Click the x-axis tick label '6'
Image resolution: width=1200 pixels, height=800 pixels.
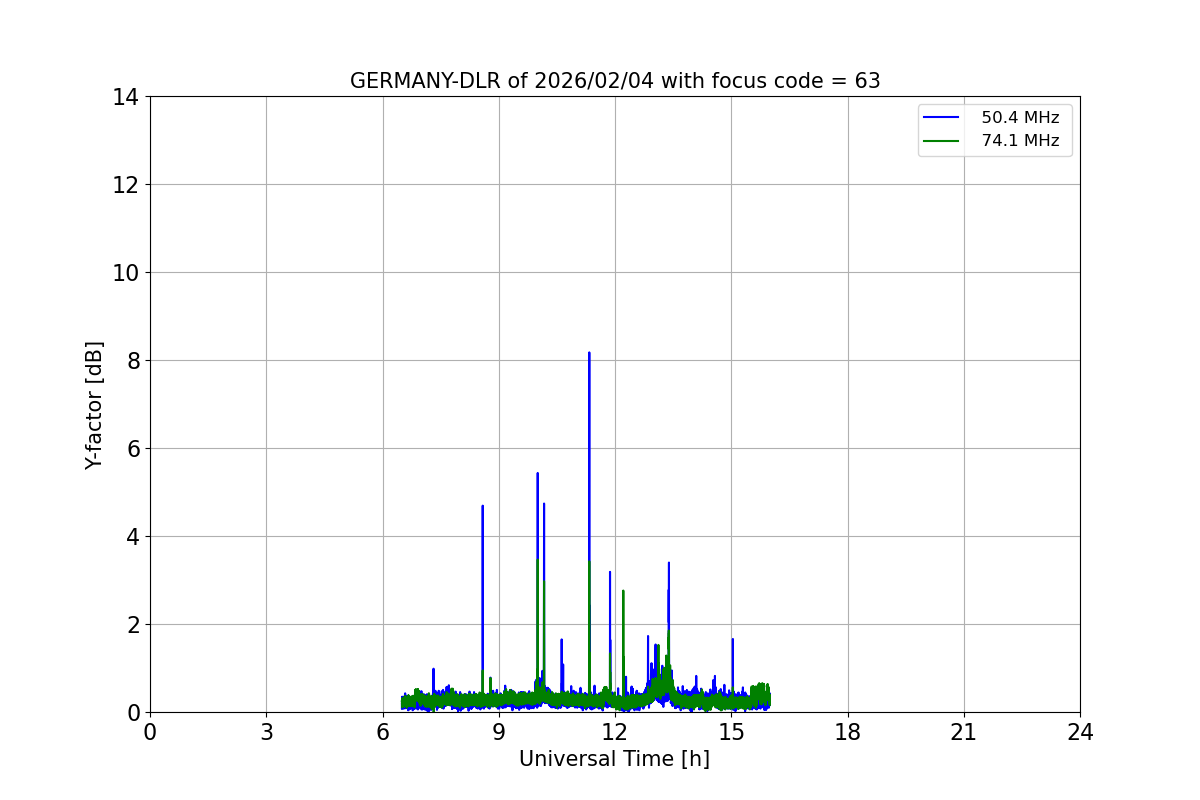[x=383, y=732]
